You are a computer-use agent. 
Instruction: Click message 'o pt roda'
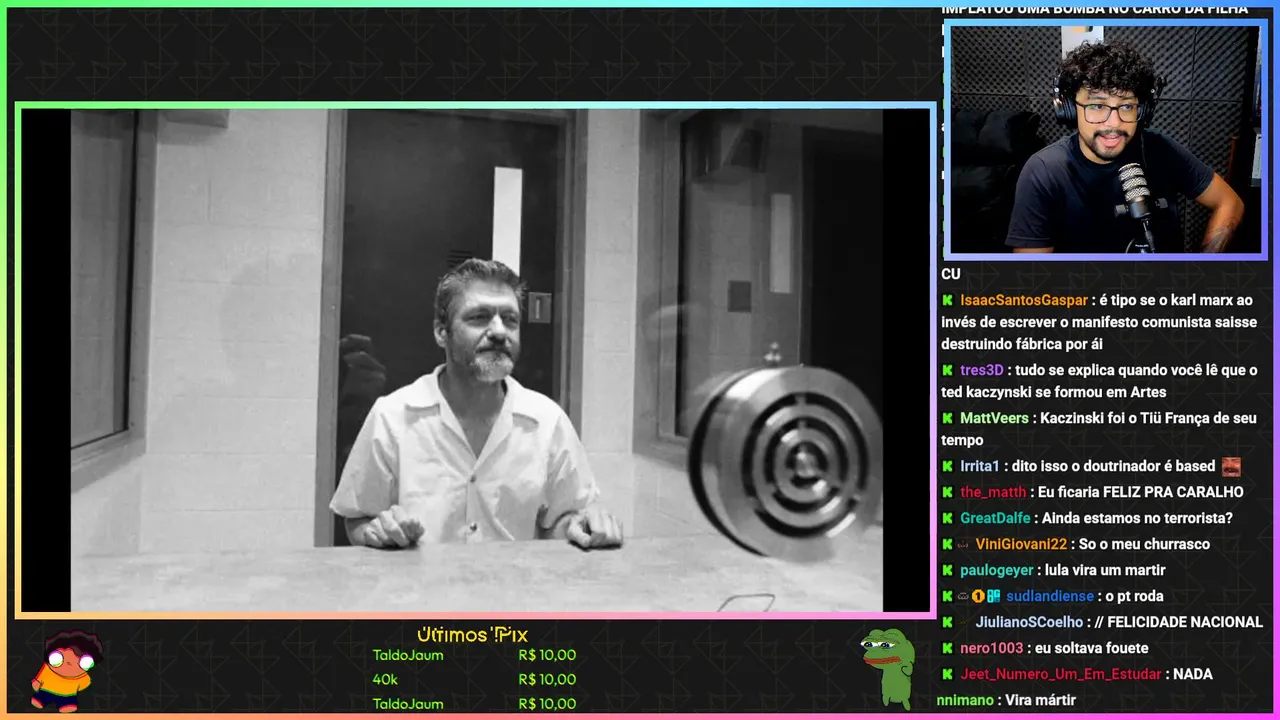point(1134,596)
